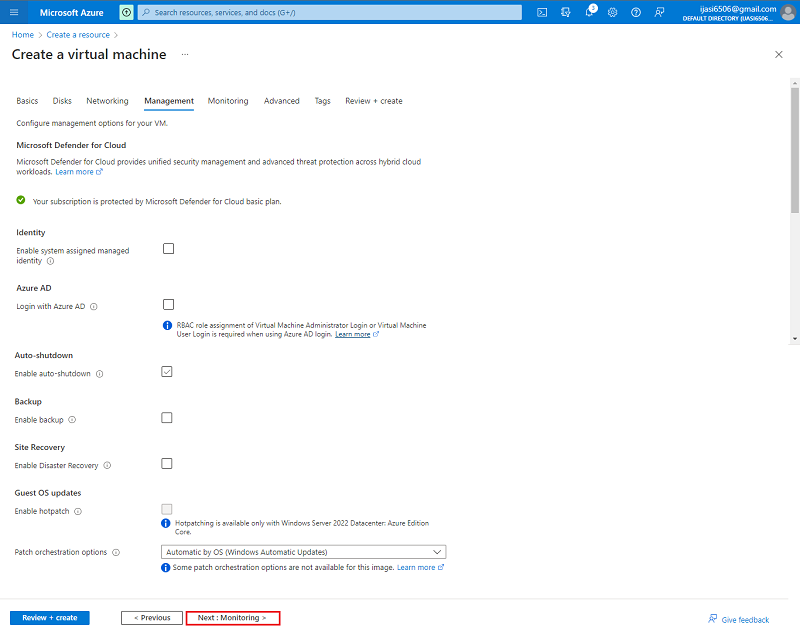Enable Disaster Recovery under Site Recovery
Image resolution: width=800 pixels, height=632 pixels.
[x=166, y=463]
